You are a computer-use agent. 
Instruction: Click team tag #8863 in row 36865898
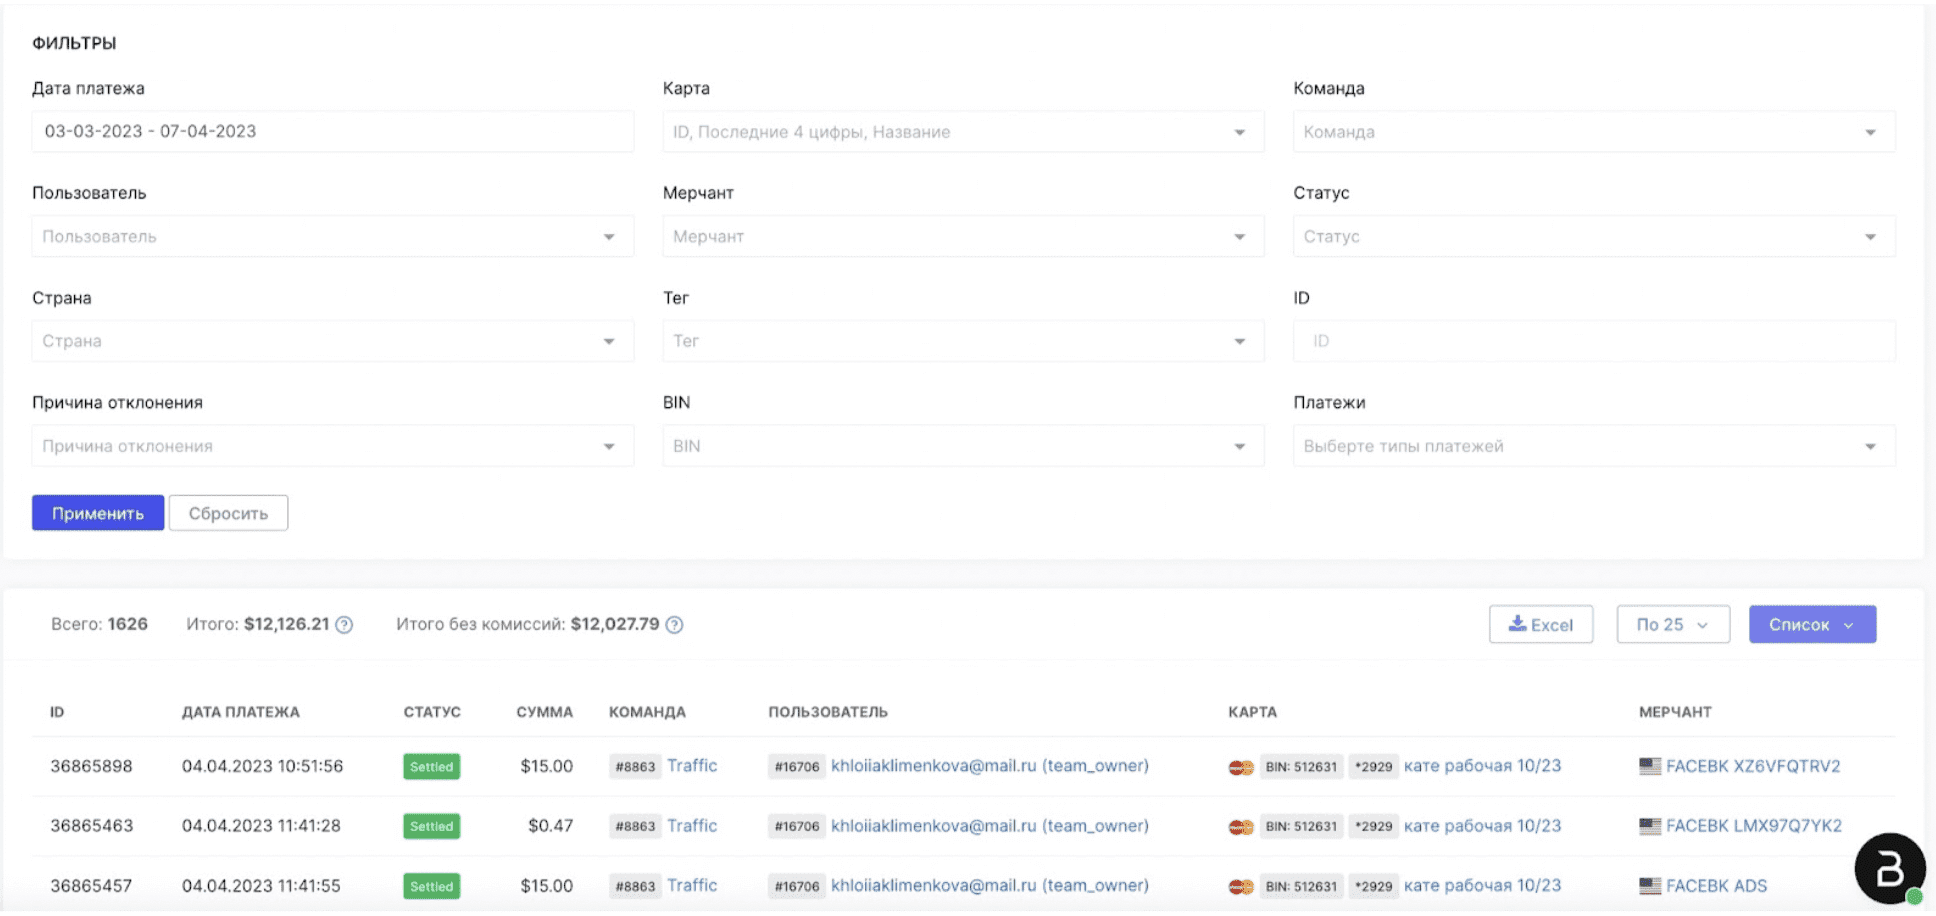(x=635, y=767)
